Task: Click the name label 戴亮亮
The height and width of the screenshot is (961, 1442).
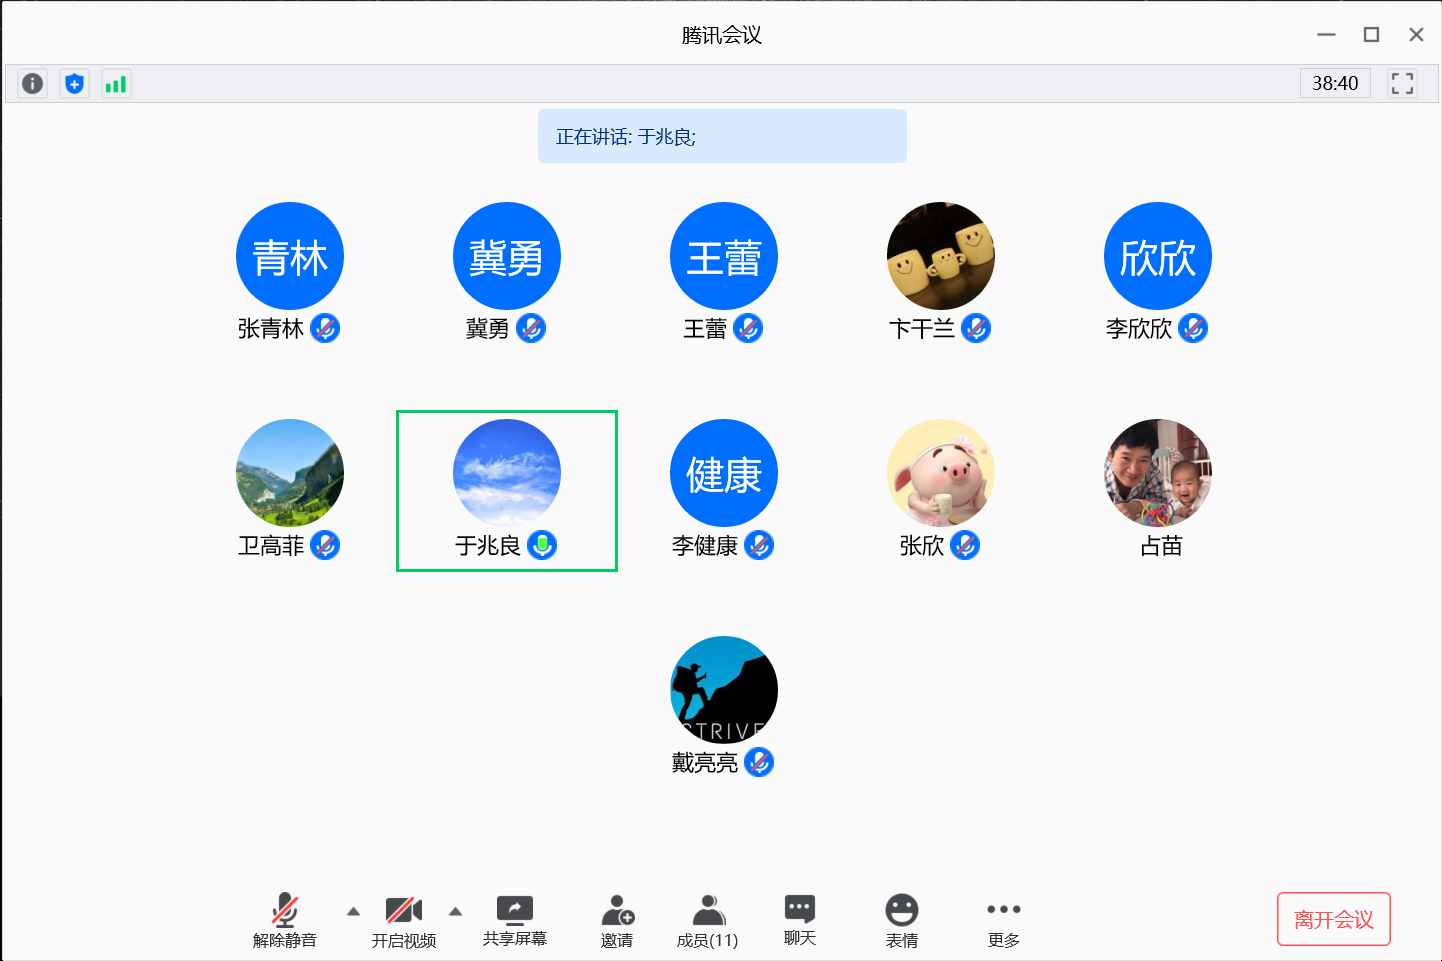Action: pyautogui.click(x=705, y=763)
